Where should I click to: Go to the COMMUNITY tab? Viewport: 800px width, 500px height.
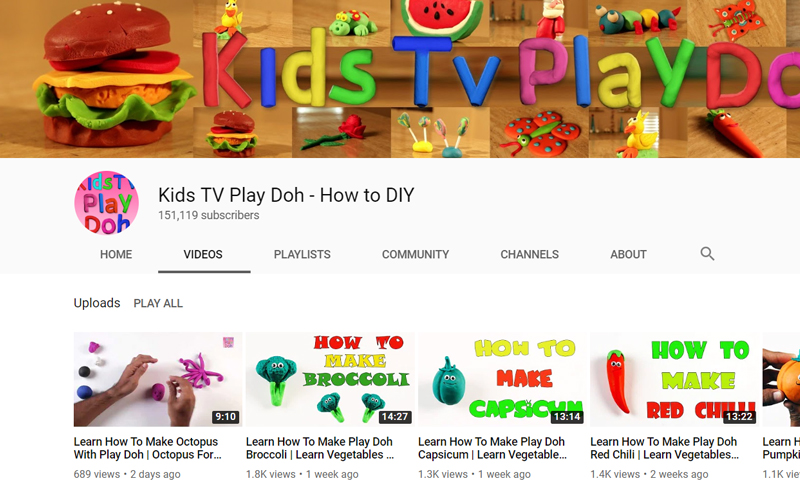click(x=415, y=255)
